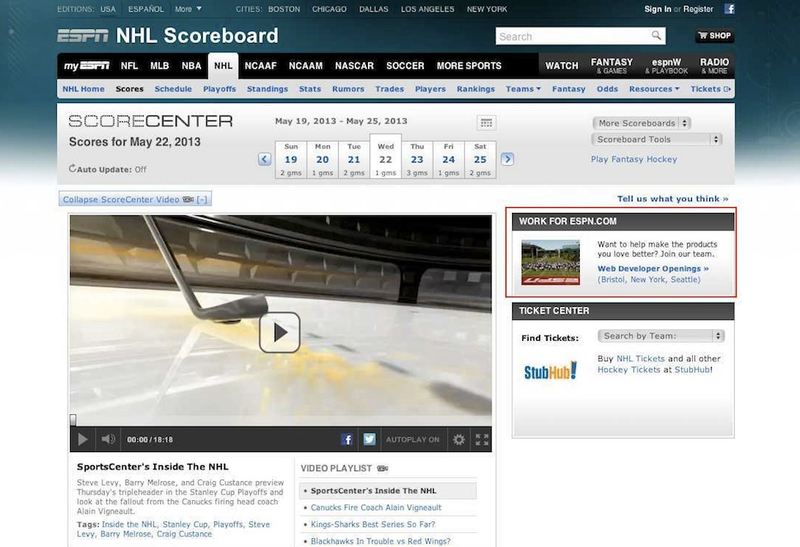Screen dimensions: 800x547
Task: Collapse the ScoreCenter Video panel
Action: [135, 199]
